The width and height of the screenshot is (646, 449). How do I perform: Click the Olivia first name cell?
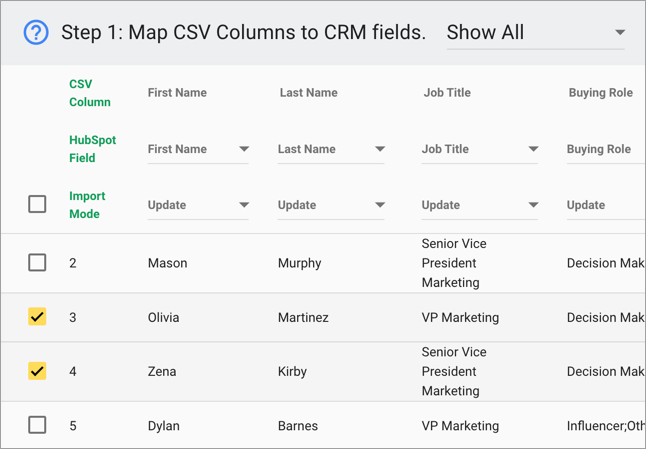(164, 317)
